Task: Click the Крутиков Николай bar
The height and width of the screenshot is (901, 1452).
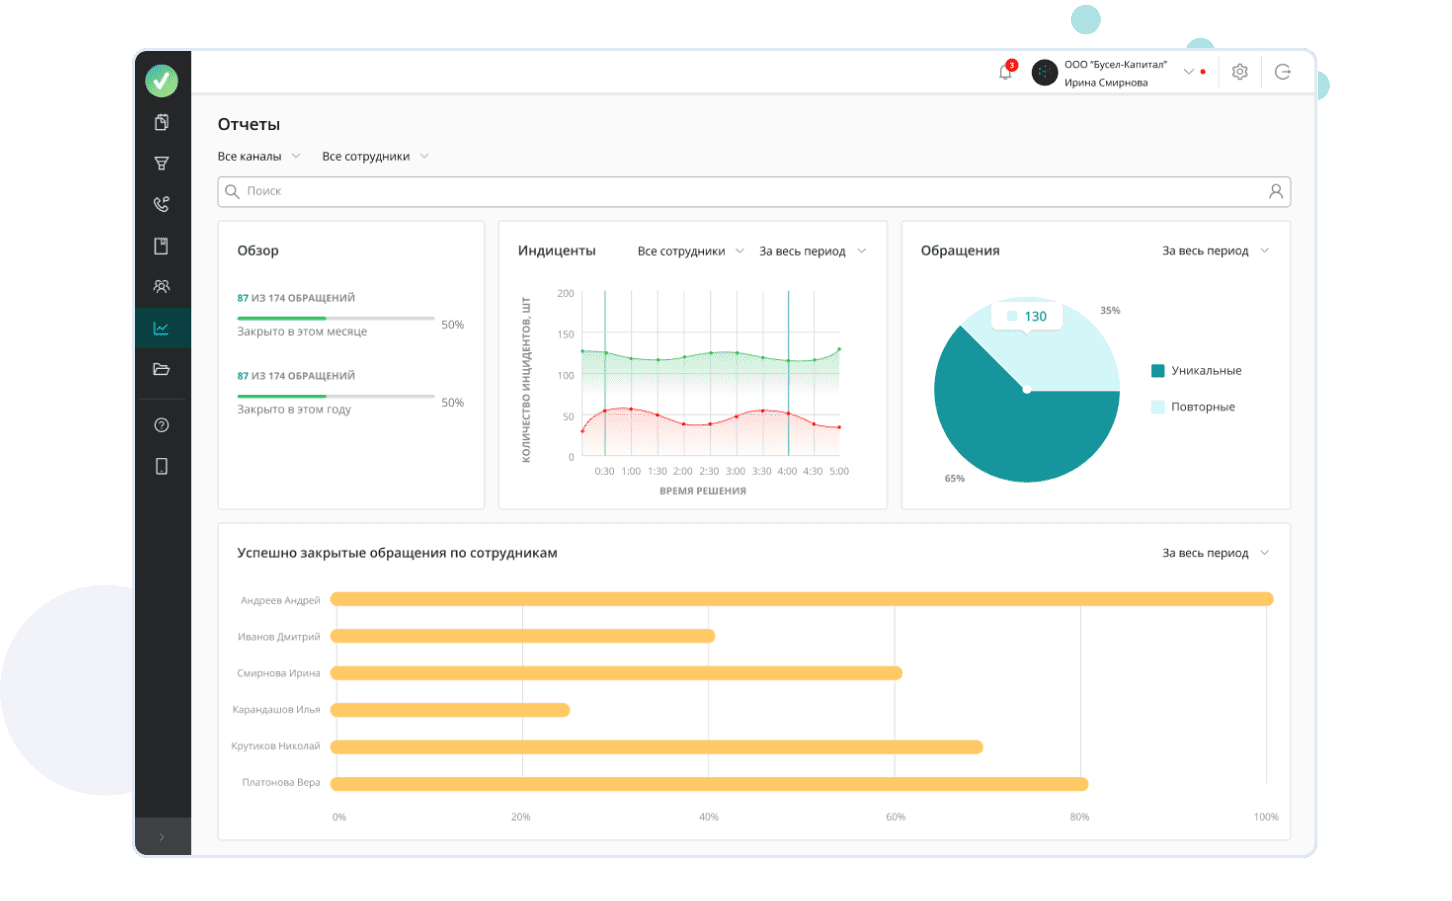Action: coord(657,747)
